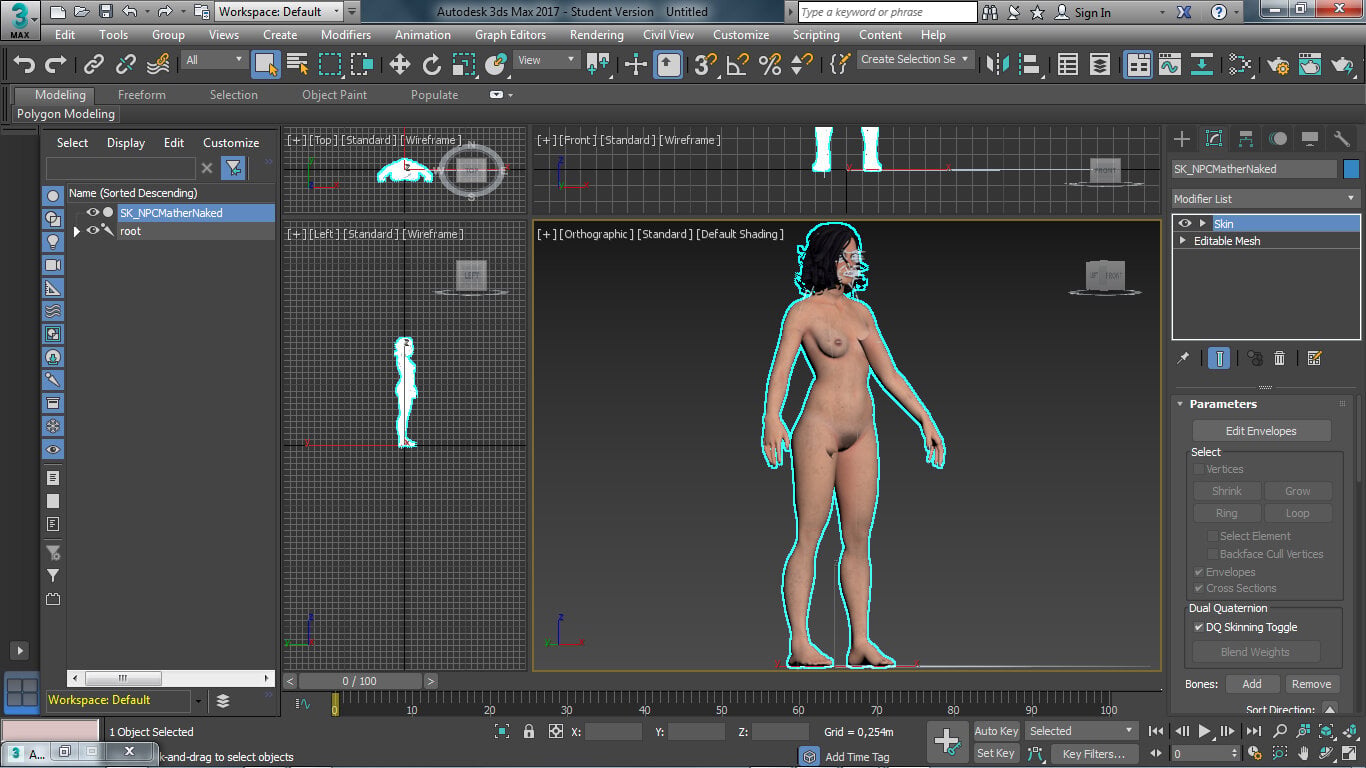Switch to the Object Paint ribbon tab
Viewport: 1366px width, 768px height.
click(334, 95)
